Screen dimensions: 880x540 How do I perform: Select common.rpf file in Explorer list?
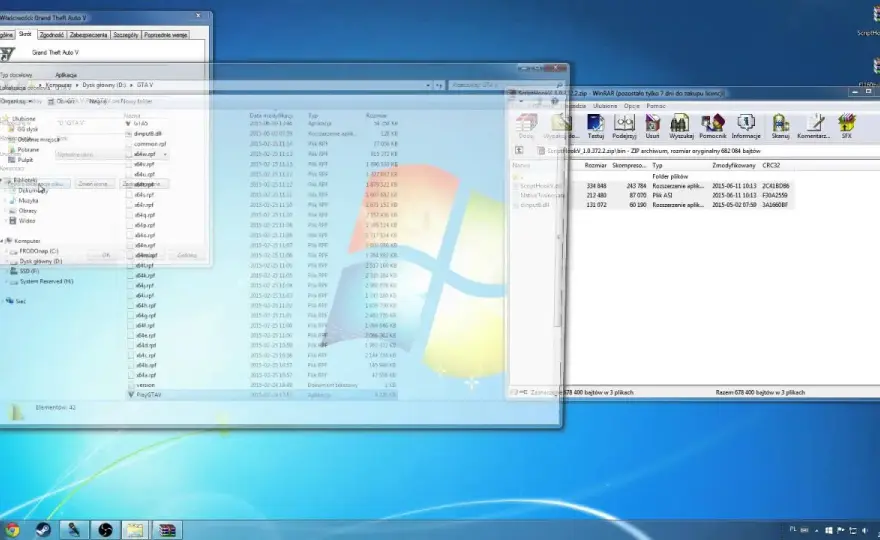point(150,144)
